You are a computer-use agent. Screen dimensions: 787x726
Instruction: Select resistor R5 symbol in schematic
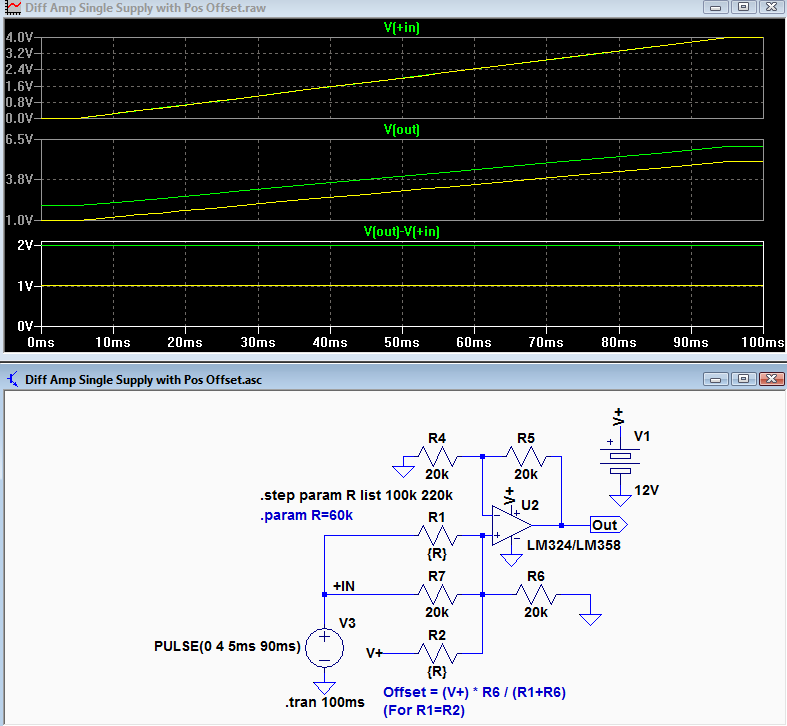tap(526, 456)
